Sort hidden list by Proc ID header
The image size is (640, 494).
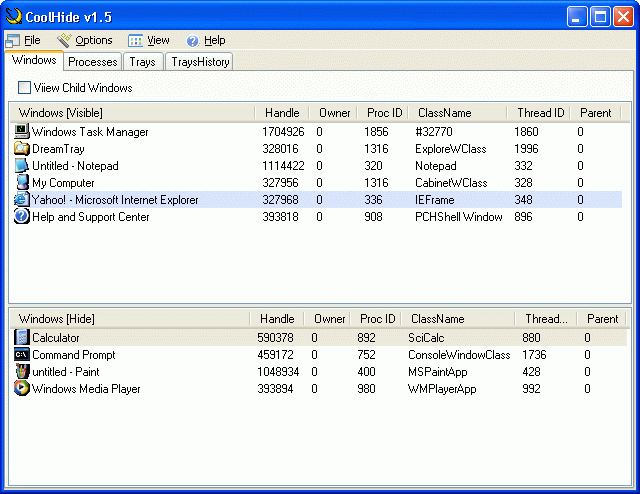(377, 318)
